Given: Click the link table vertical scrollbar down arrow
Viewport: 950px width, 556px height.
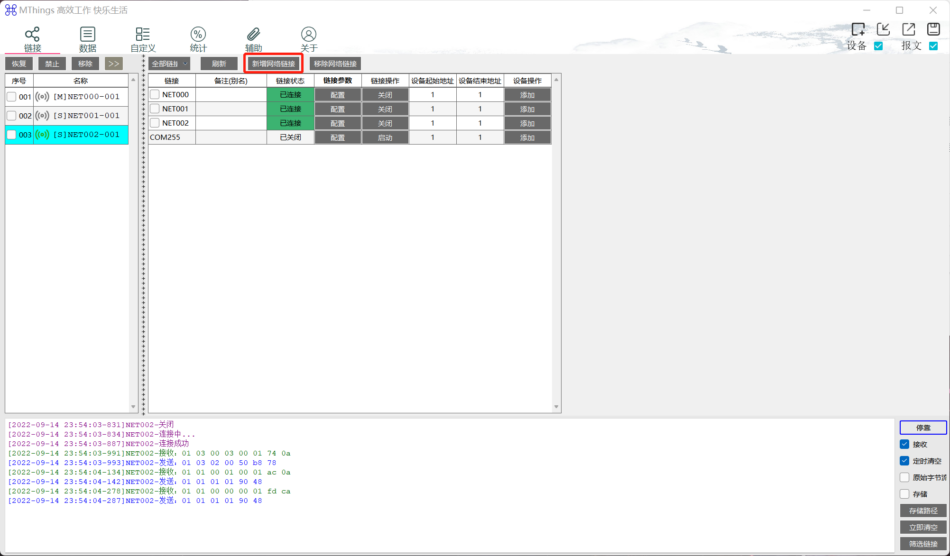Looking at the screenshot, I should pyautogui.click(x=556, y=407).
